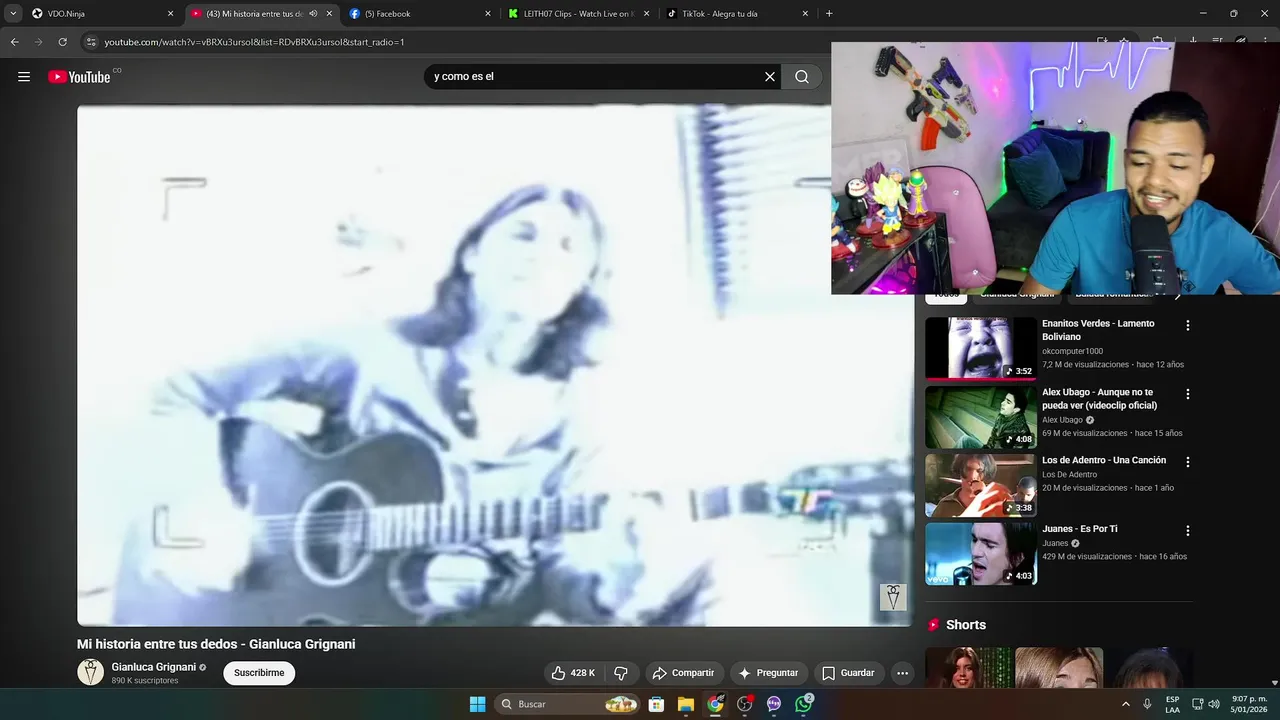Close the VDO.Ninja tab
1280x720 pixels.
pyautogui.click(x=170, y=14)
